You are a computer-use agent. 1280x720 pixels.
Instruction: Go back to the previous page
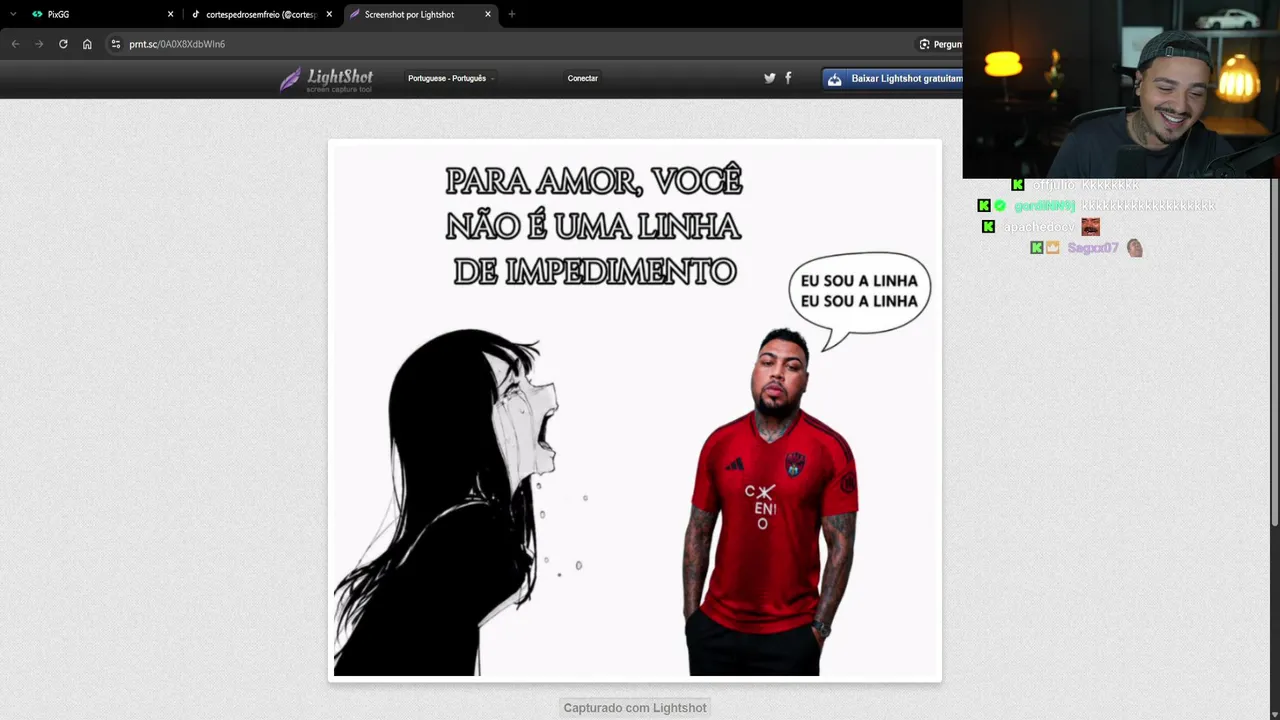click(15, 44)
